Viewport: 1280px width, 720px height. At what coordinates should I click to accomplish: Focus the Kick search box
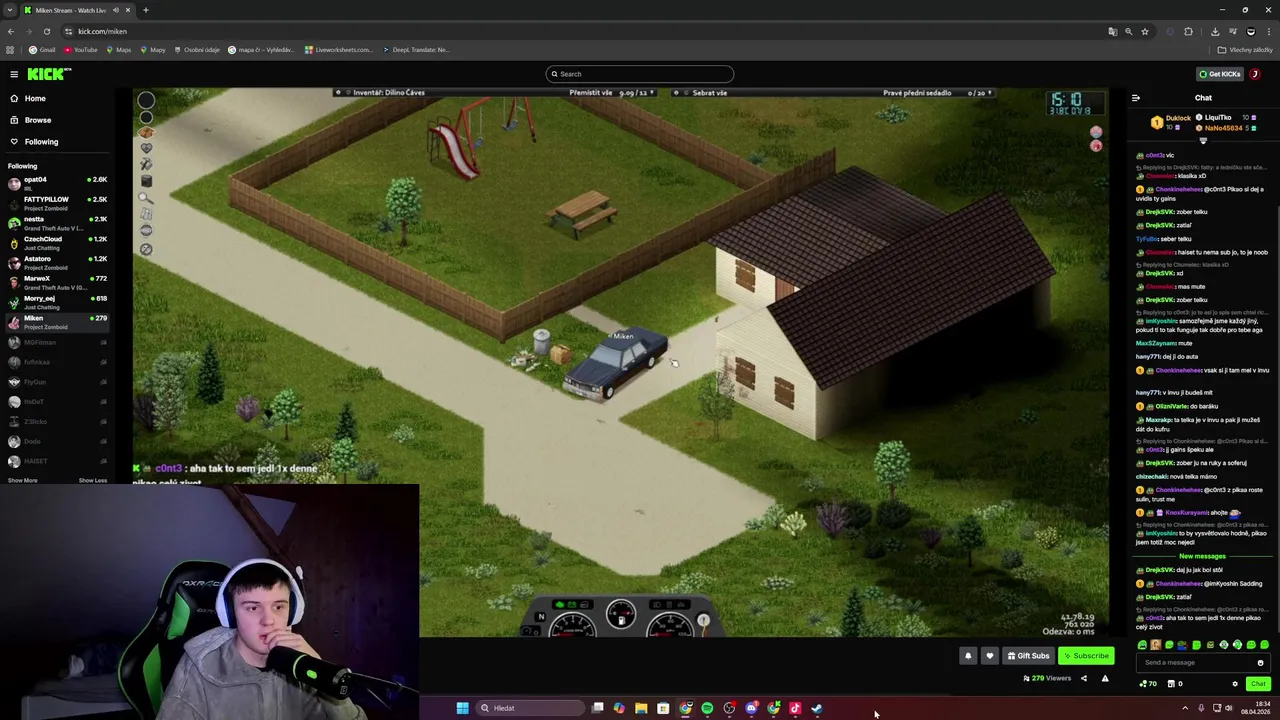(x=640, y=74)
